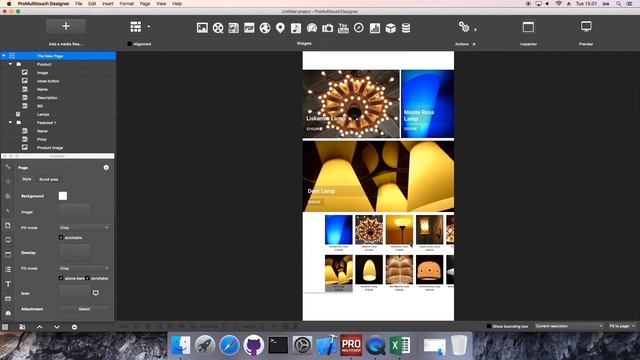Open the list inspector section

click(x=8, y=269)
